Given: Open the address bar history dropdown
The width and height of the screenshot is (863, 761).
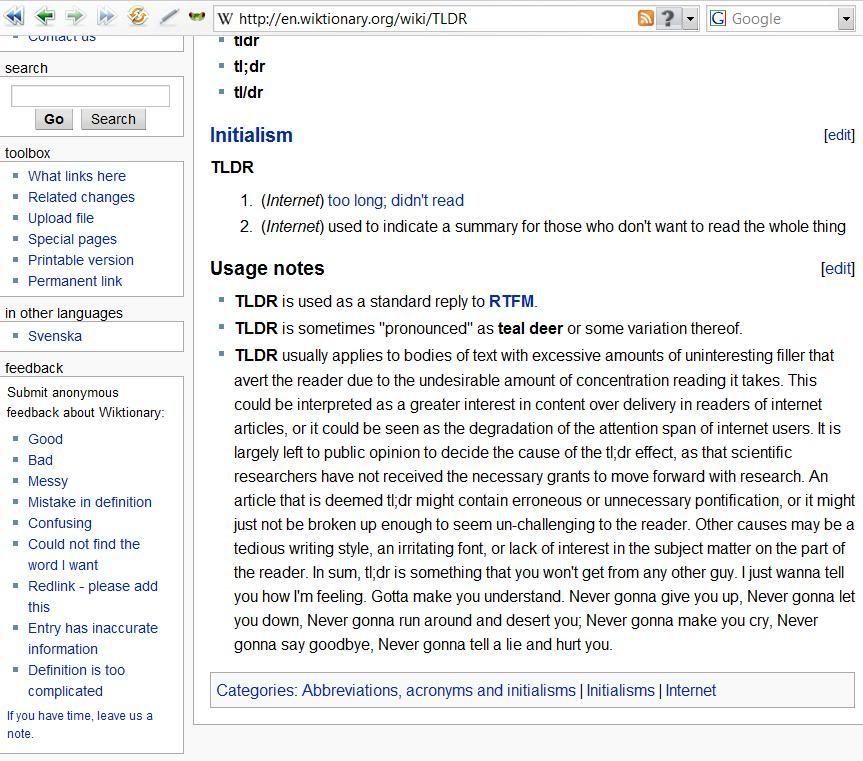Looking at the screenshot, I should [690, 19].
